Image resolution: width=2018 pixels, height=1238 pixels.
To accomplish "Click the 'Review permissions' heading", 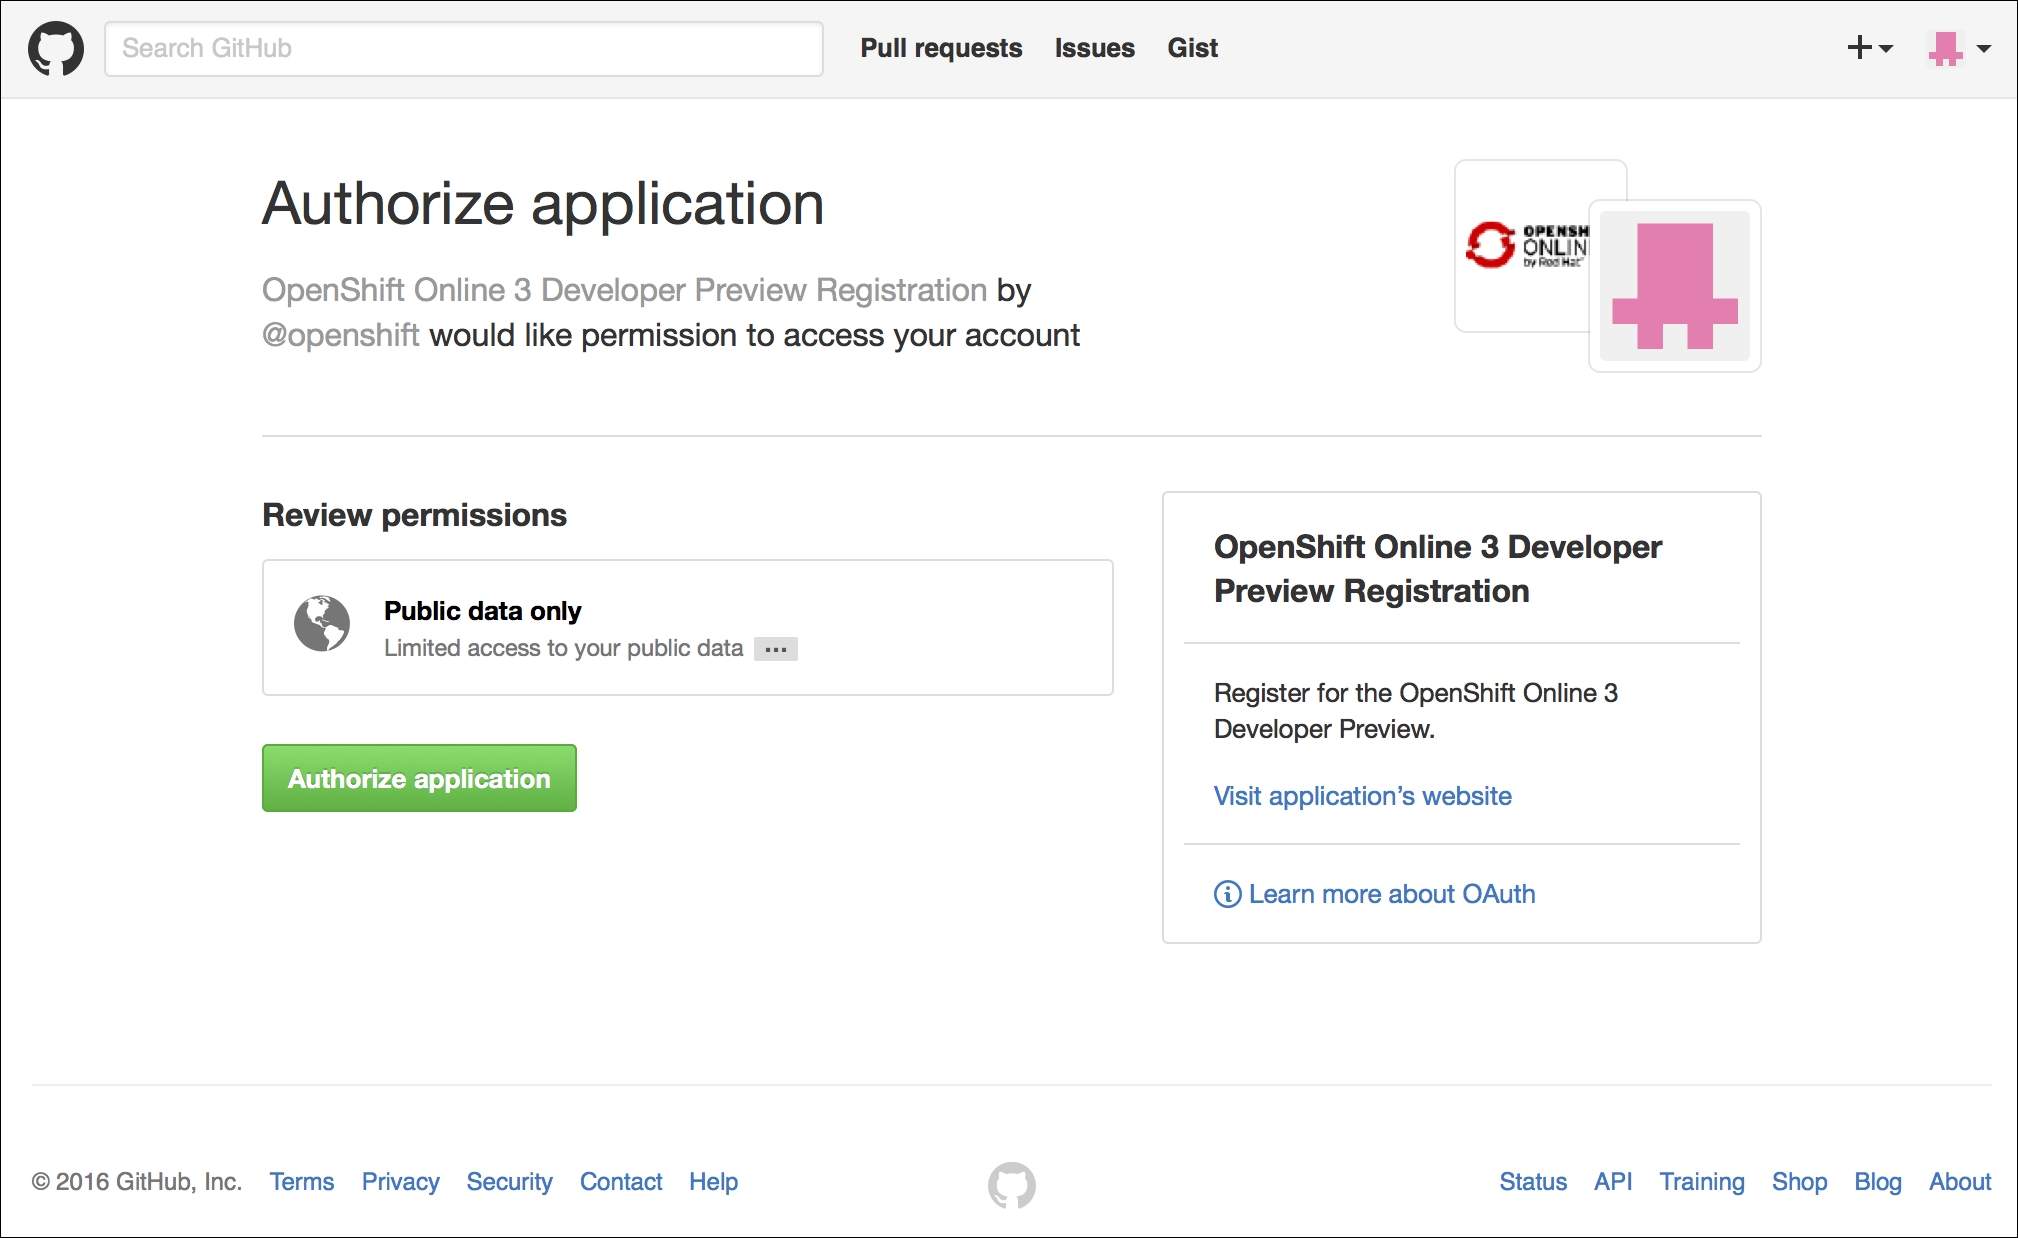I will (x=414, y=515).
